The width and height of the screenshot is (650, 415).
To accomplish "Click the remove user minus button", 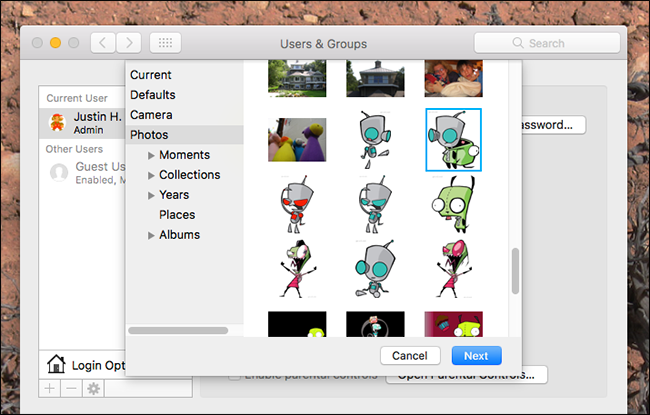I will (71, 388).
